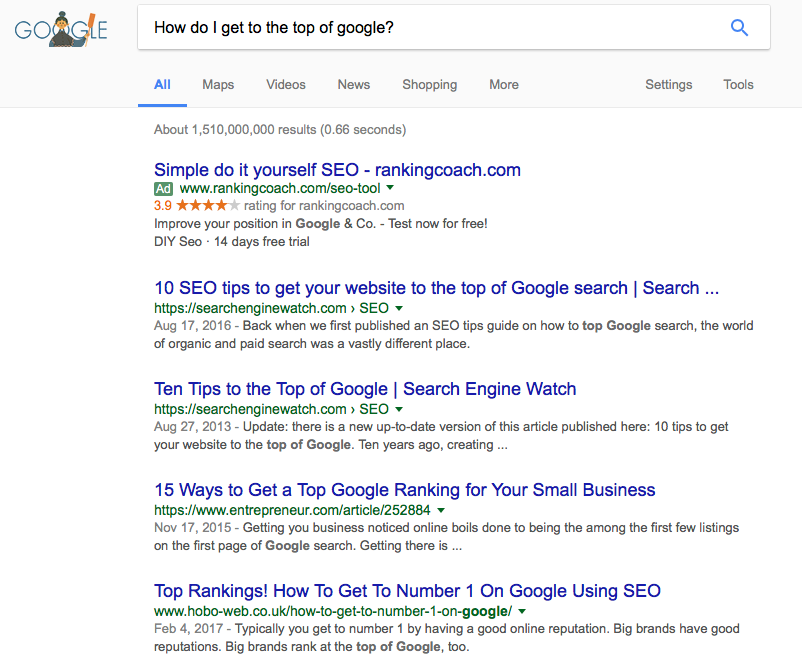This screenshot has height=671, width=802.
Task: Open 'Top Rankings! How To Get To Number 1' result
Action: click(407, 591)
